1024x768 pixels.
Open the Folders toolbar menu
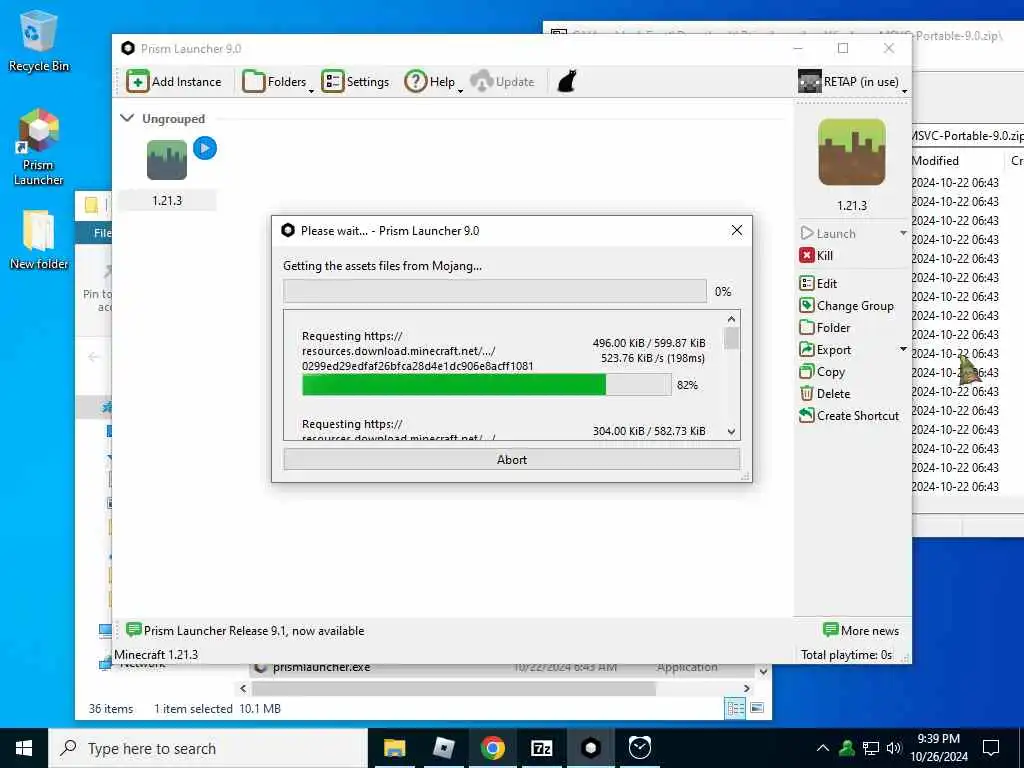click(278, 82)
